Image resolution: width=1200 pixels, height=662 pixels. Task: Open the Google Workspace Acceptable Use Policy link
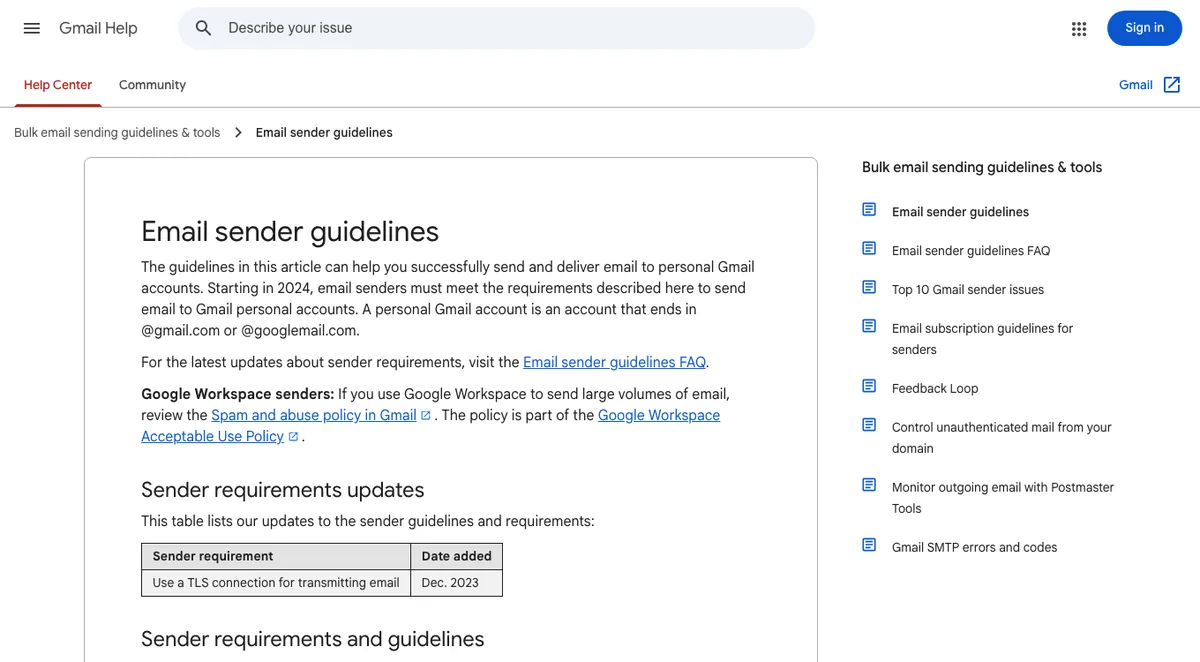[x=430, y=426]
